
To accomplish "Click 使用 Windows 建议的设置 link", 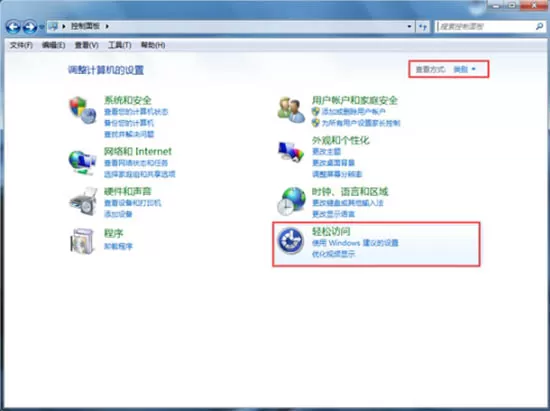I will pos(355,243).
